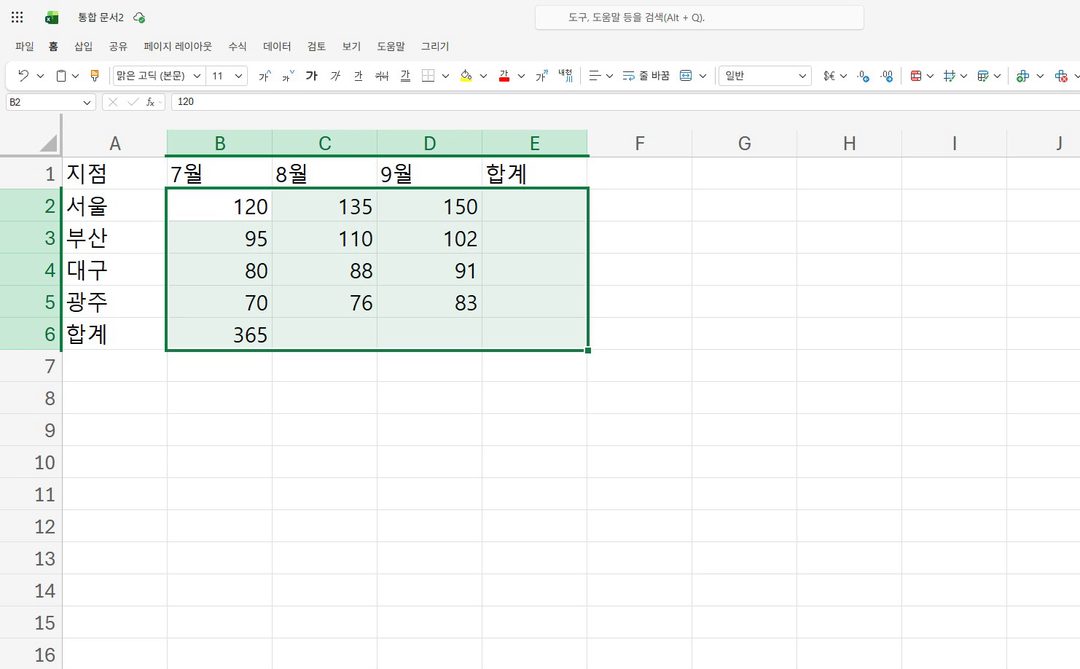This screenshot has width=1080, height=669.
Task: Click the currency format icon
Action: pyautogui.click(x=829, y=76)
